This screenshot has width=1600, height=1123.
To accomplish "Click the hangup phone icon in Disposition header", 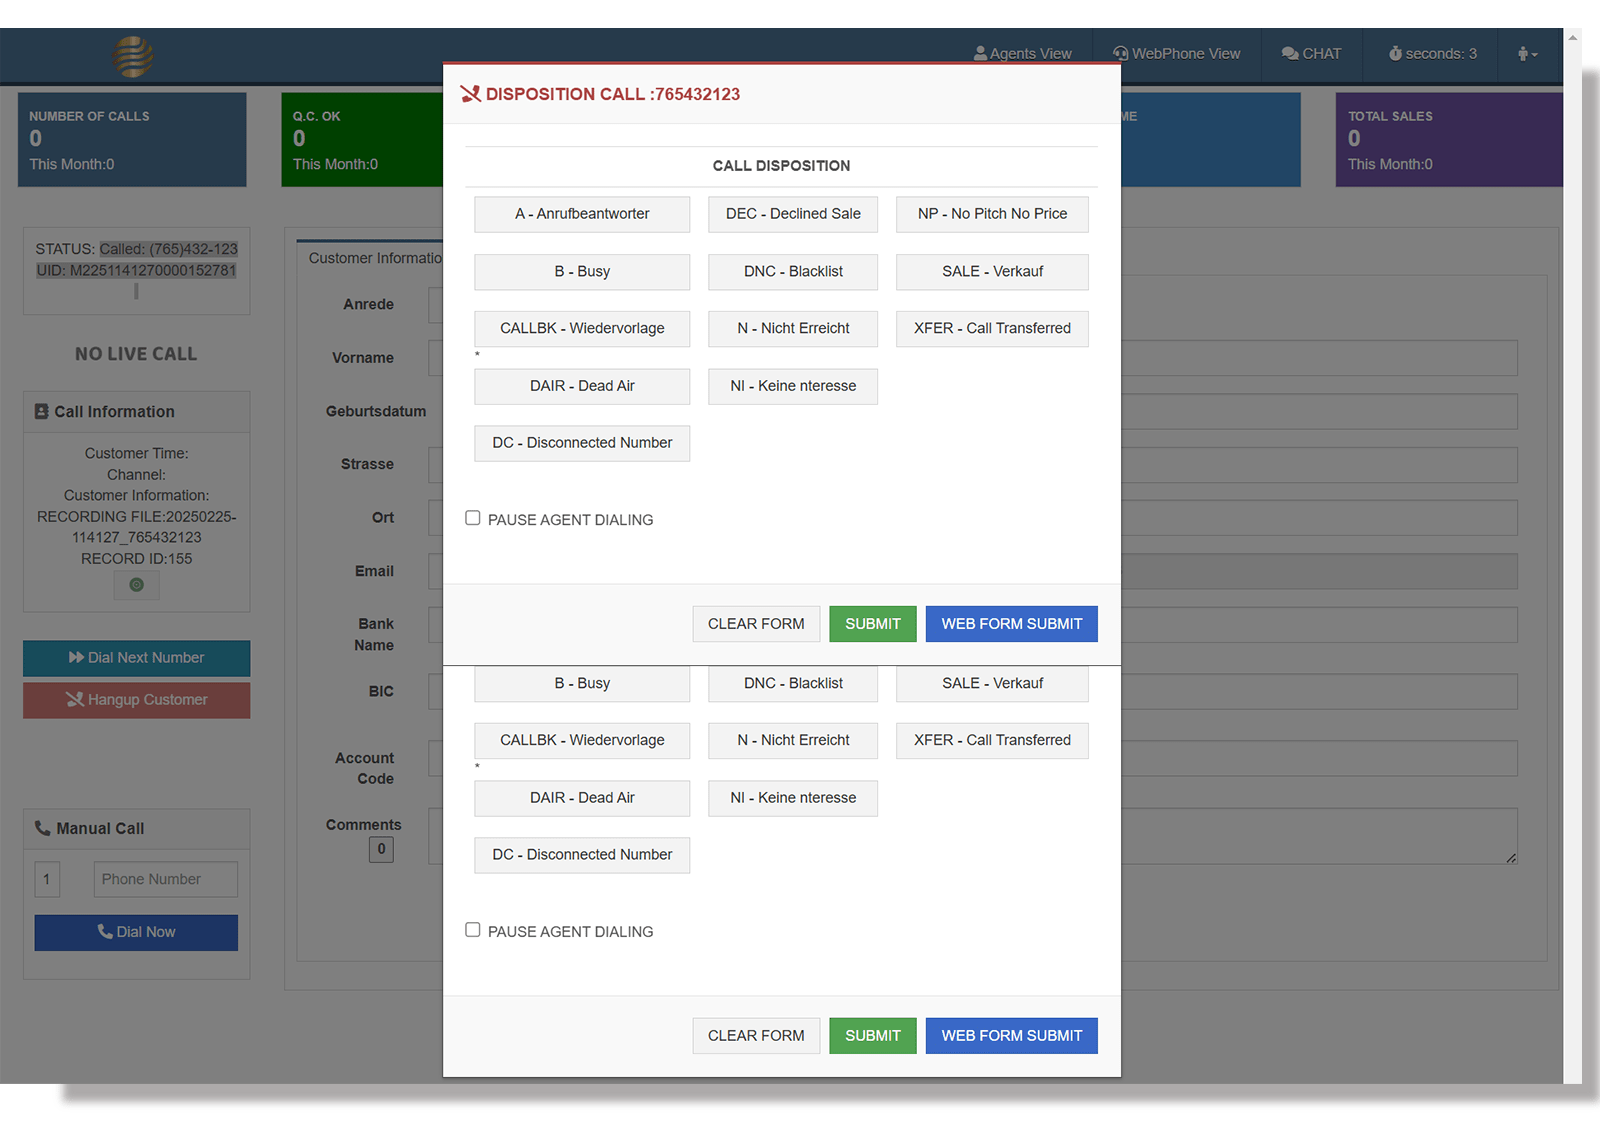I will [x=470, y=93].
